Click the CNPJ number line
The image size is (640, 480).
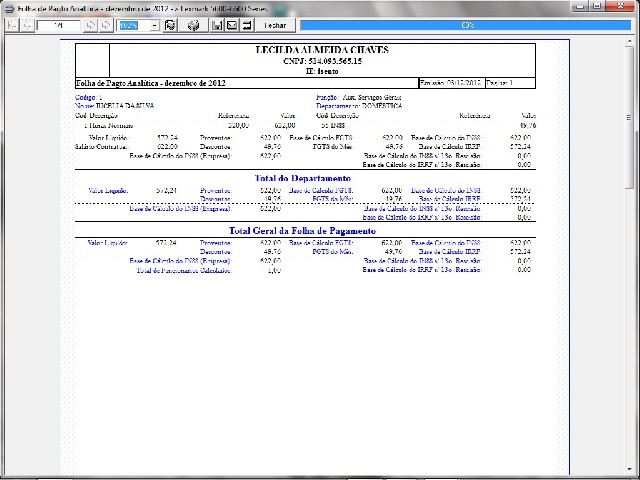(x=322, y=62)
